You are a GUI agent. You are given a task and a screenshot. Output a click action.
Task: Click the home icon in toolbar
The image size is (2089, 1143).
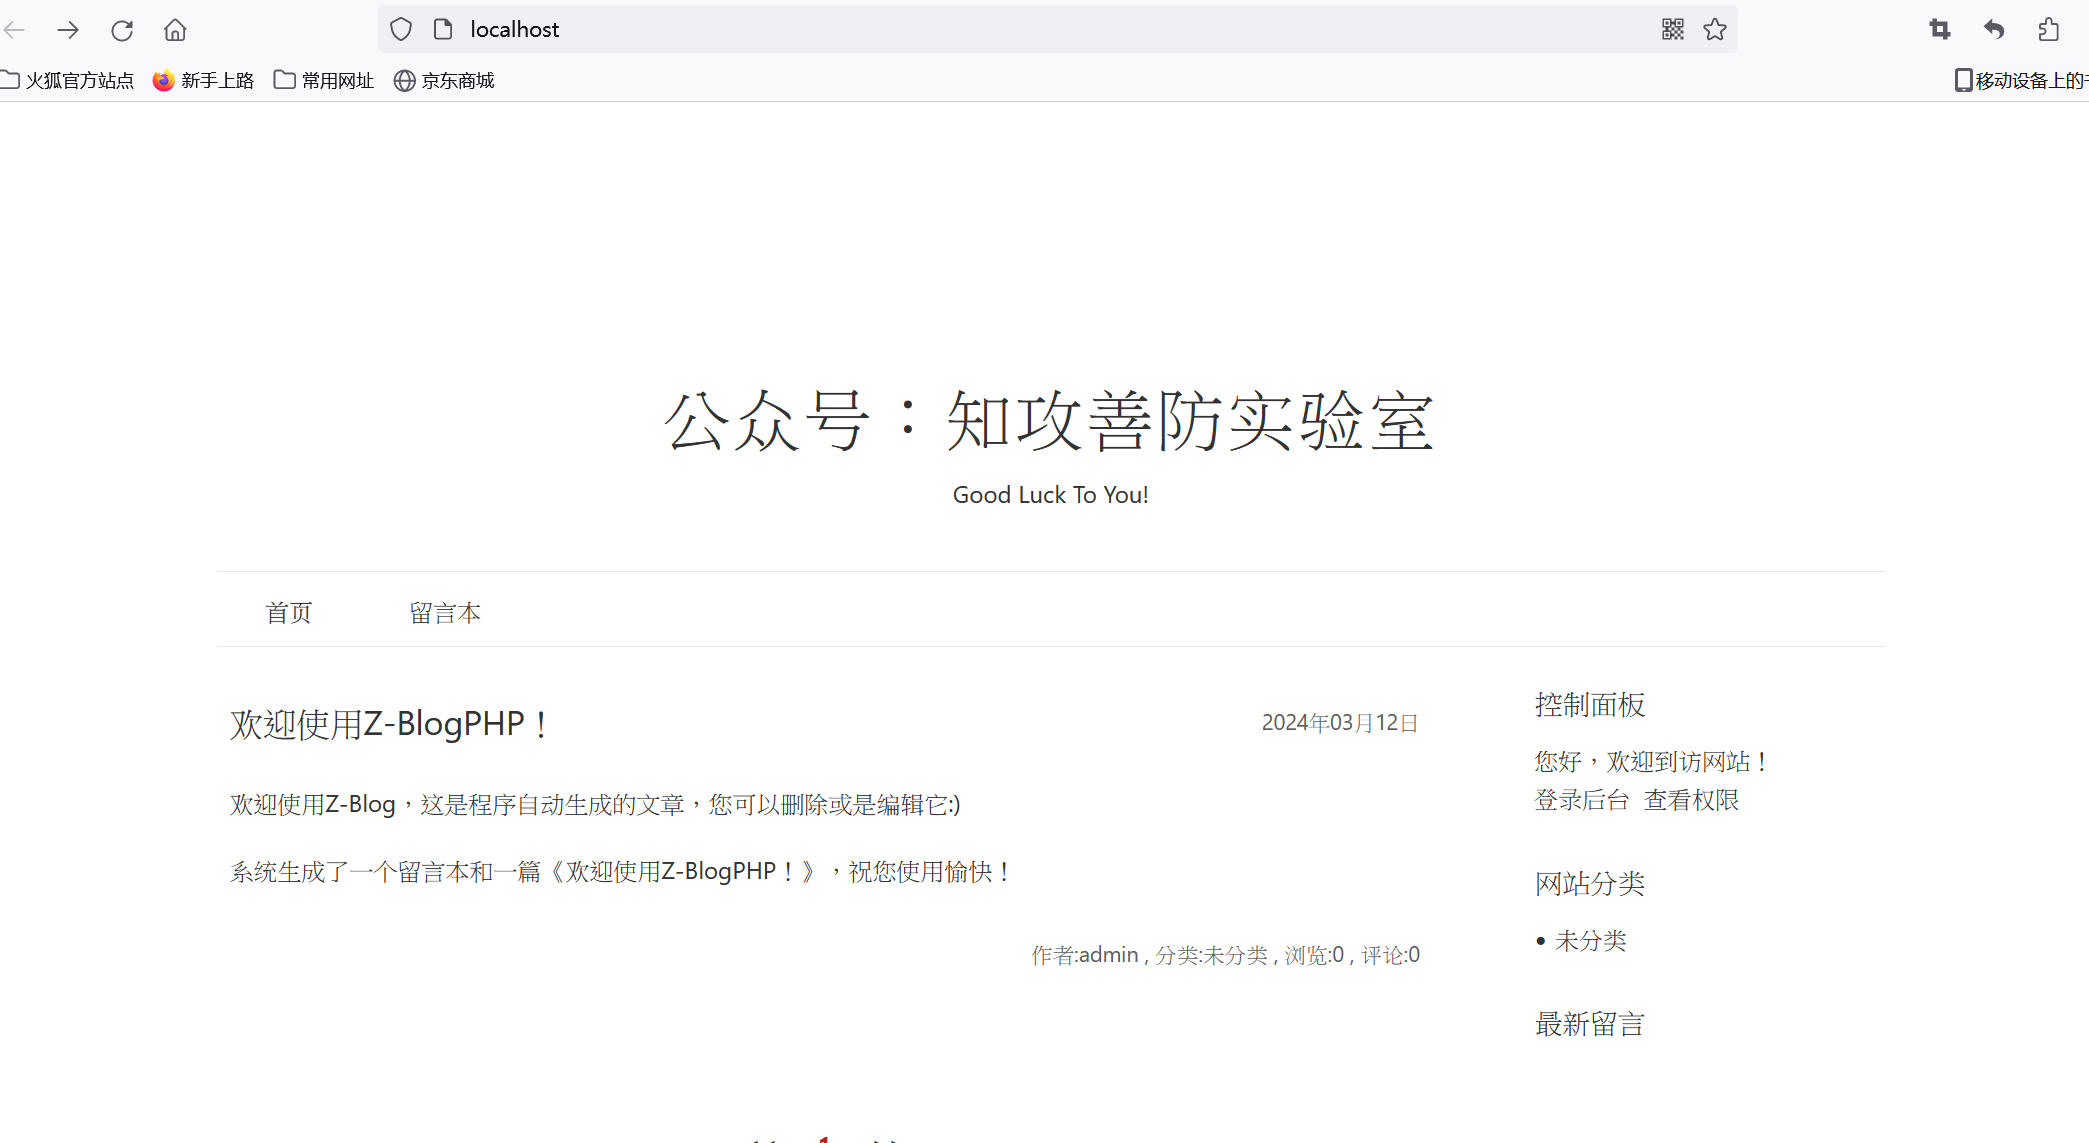(x=175, y=30)
